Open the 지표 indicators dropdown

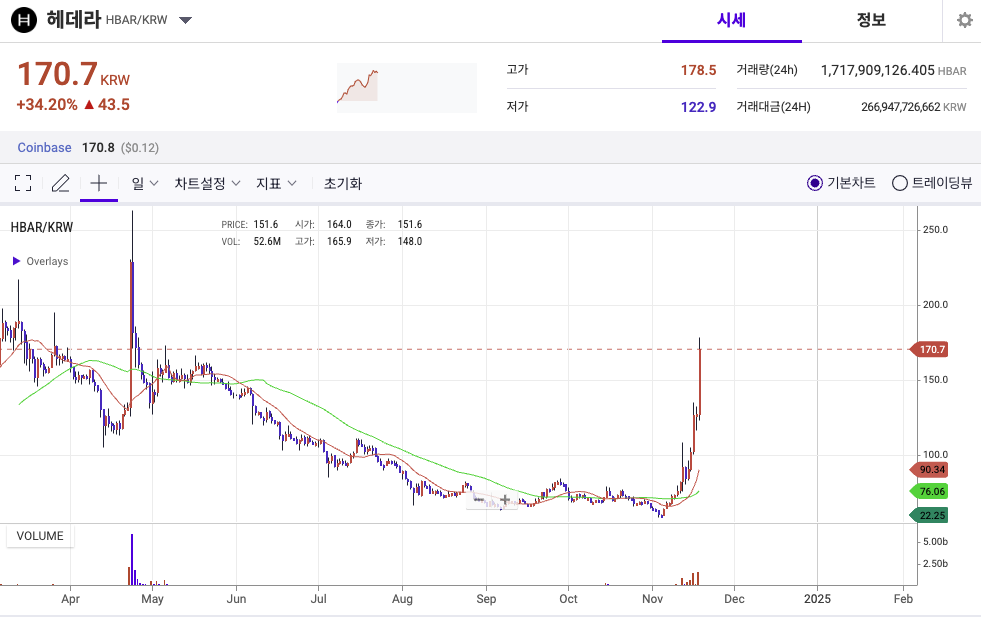(x=276, y=183)
